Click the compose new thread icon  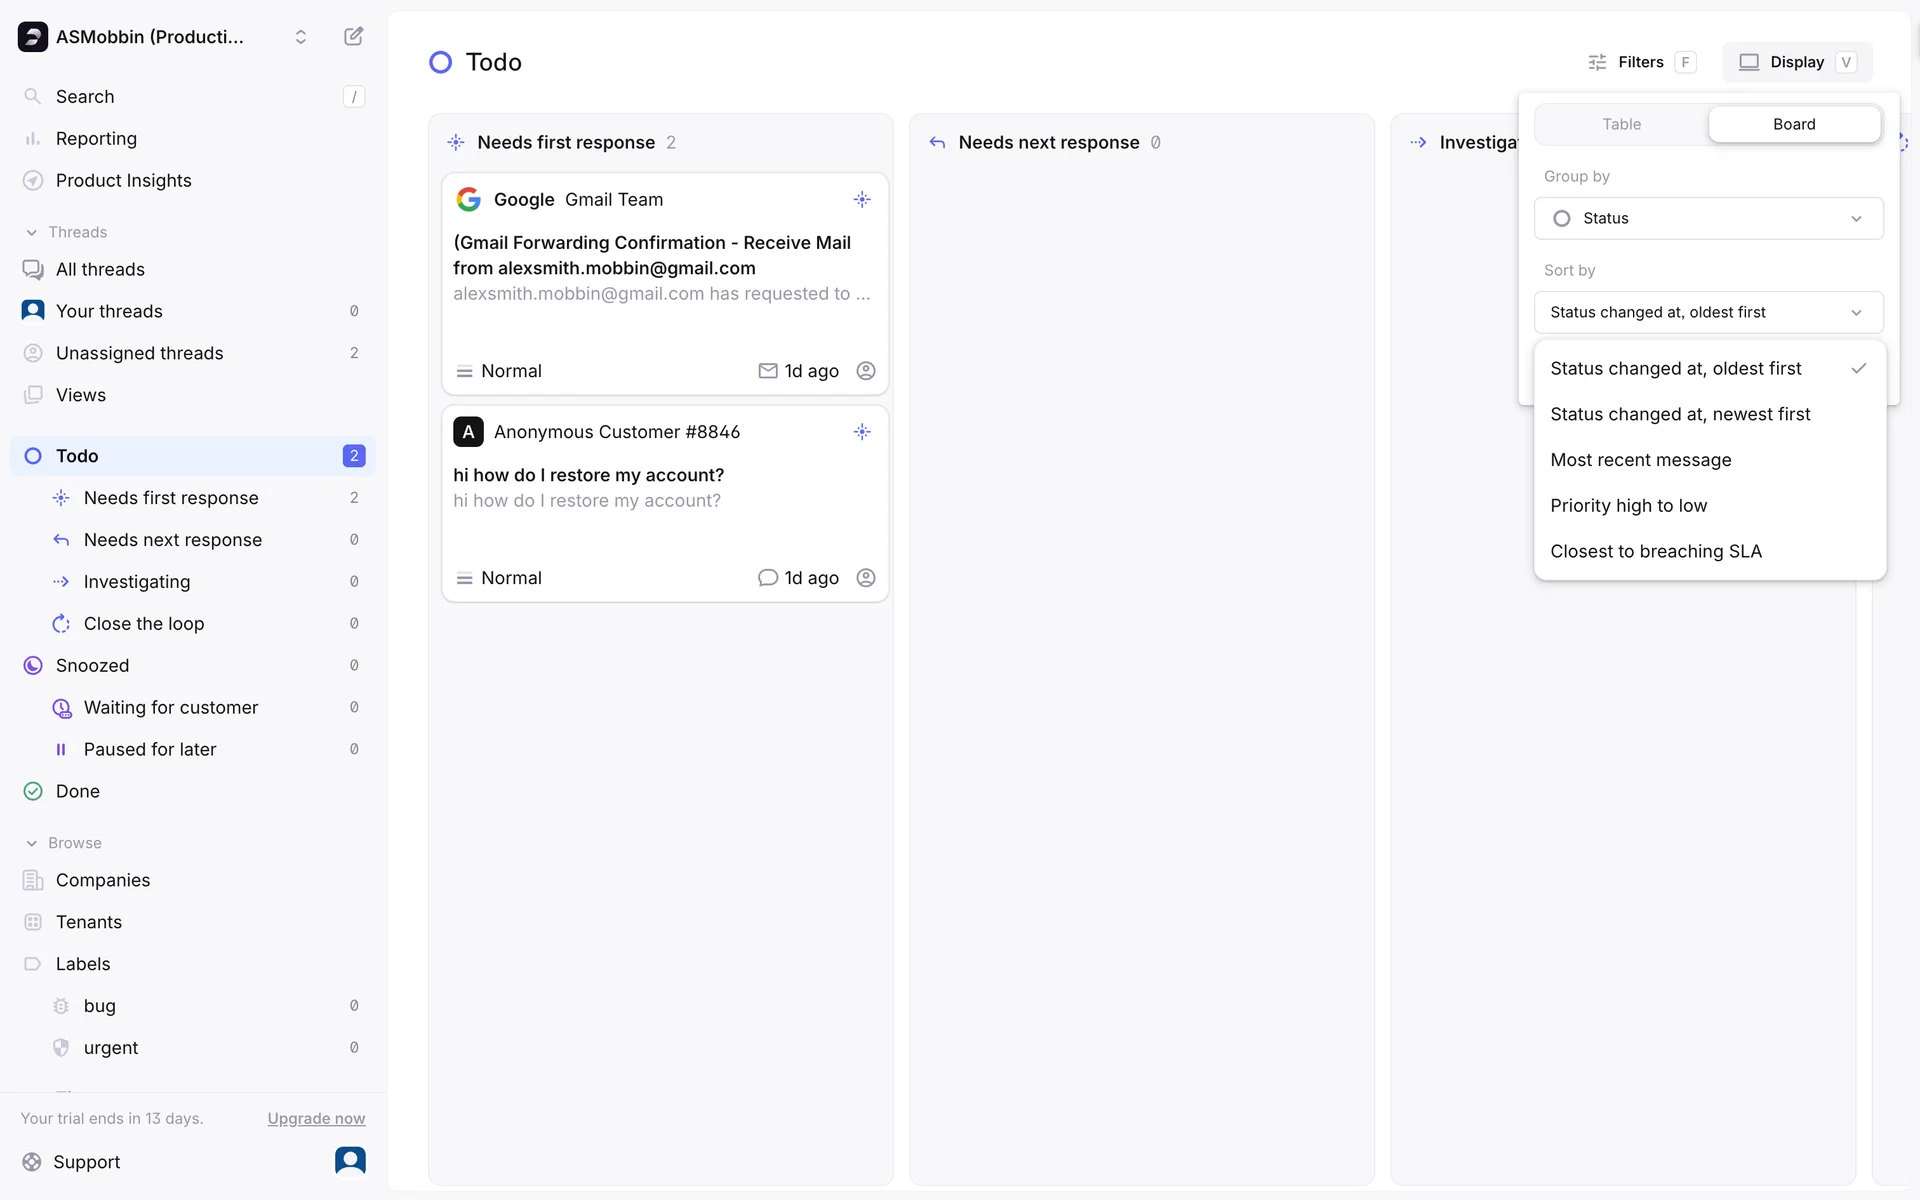tap(353, 37)
